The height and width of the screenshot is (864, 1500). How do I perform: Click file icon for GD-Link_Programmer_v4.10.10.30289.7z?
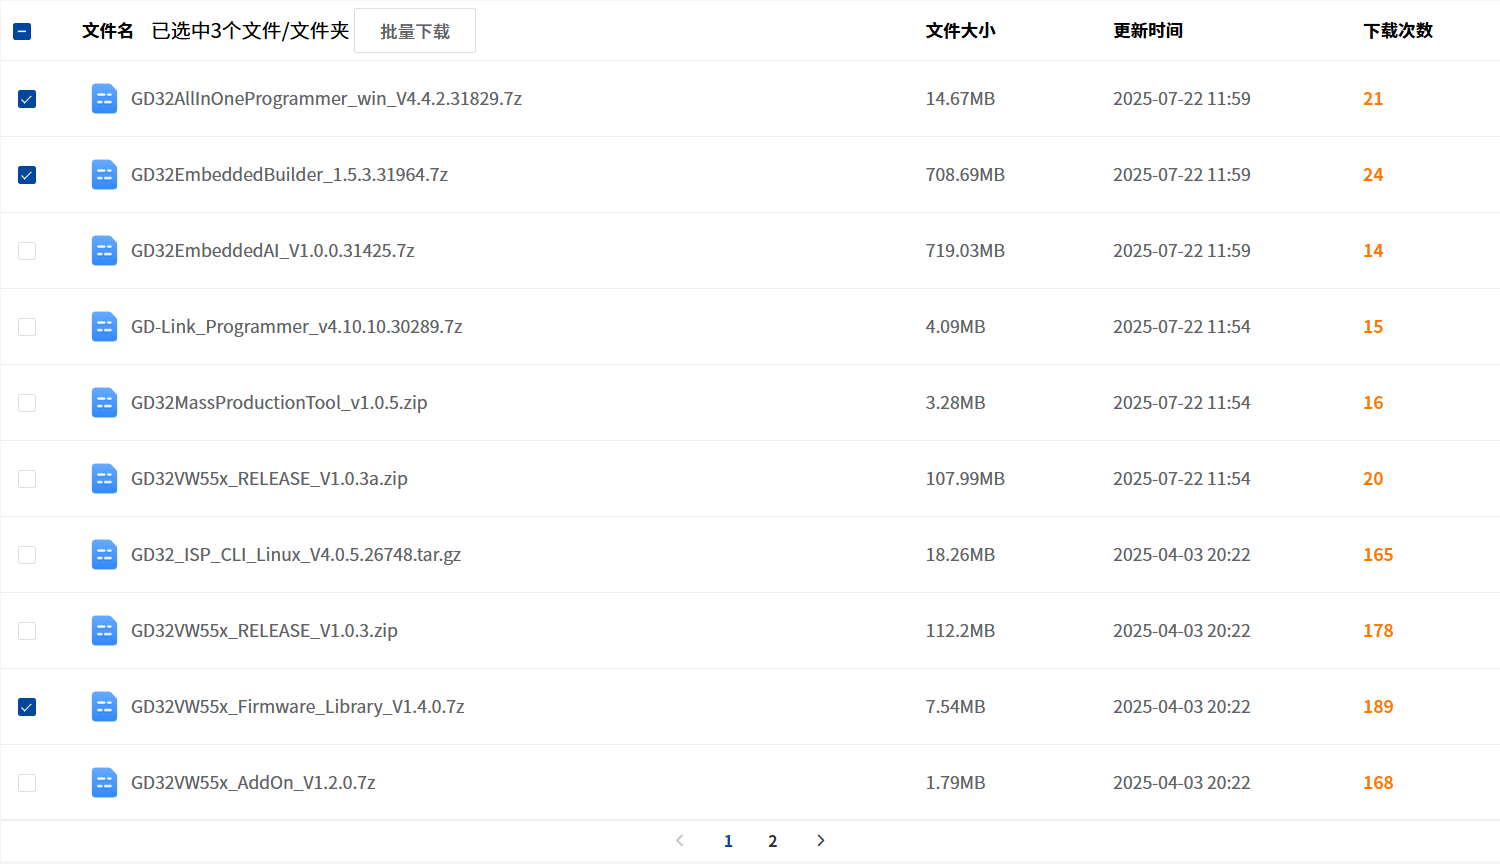[104, 327]
